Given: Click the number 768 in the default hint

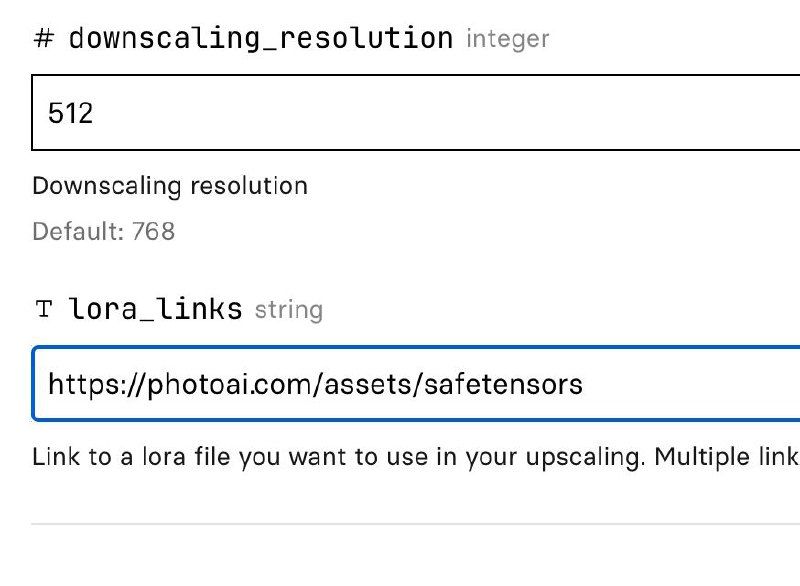Looking at the screenshot, I should click(153, 232).
